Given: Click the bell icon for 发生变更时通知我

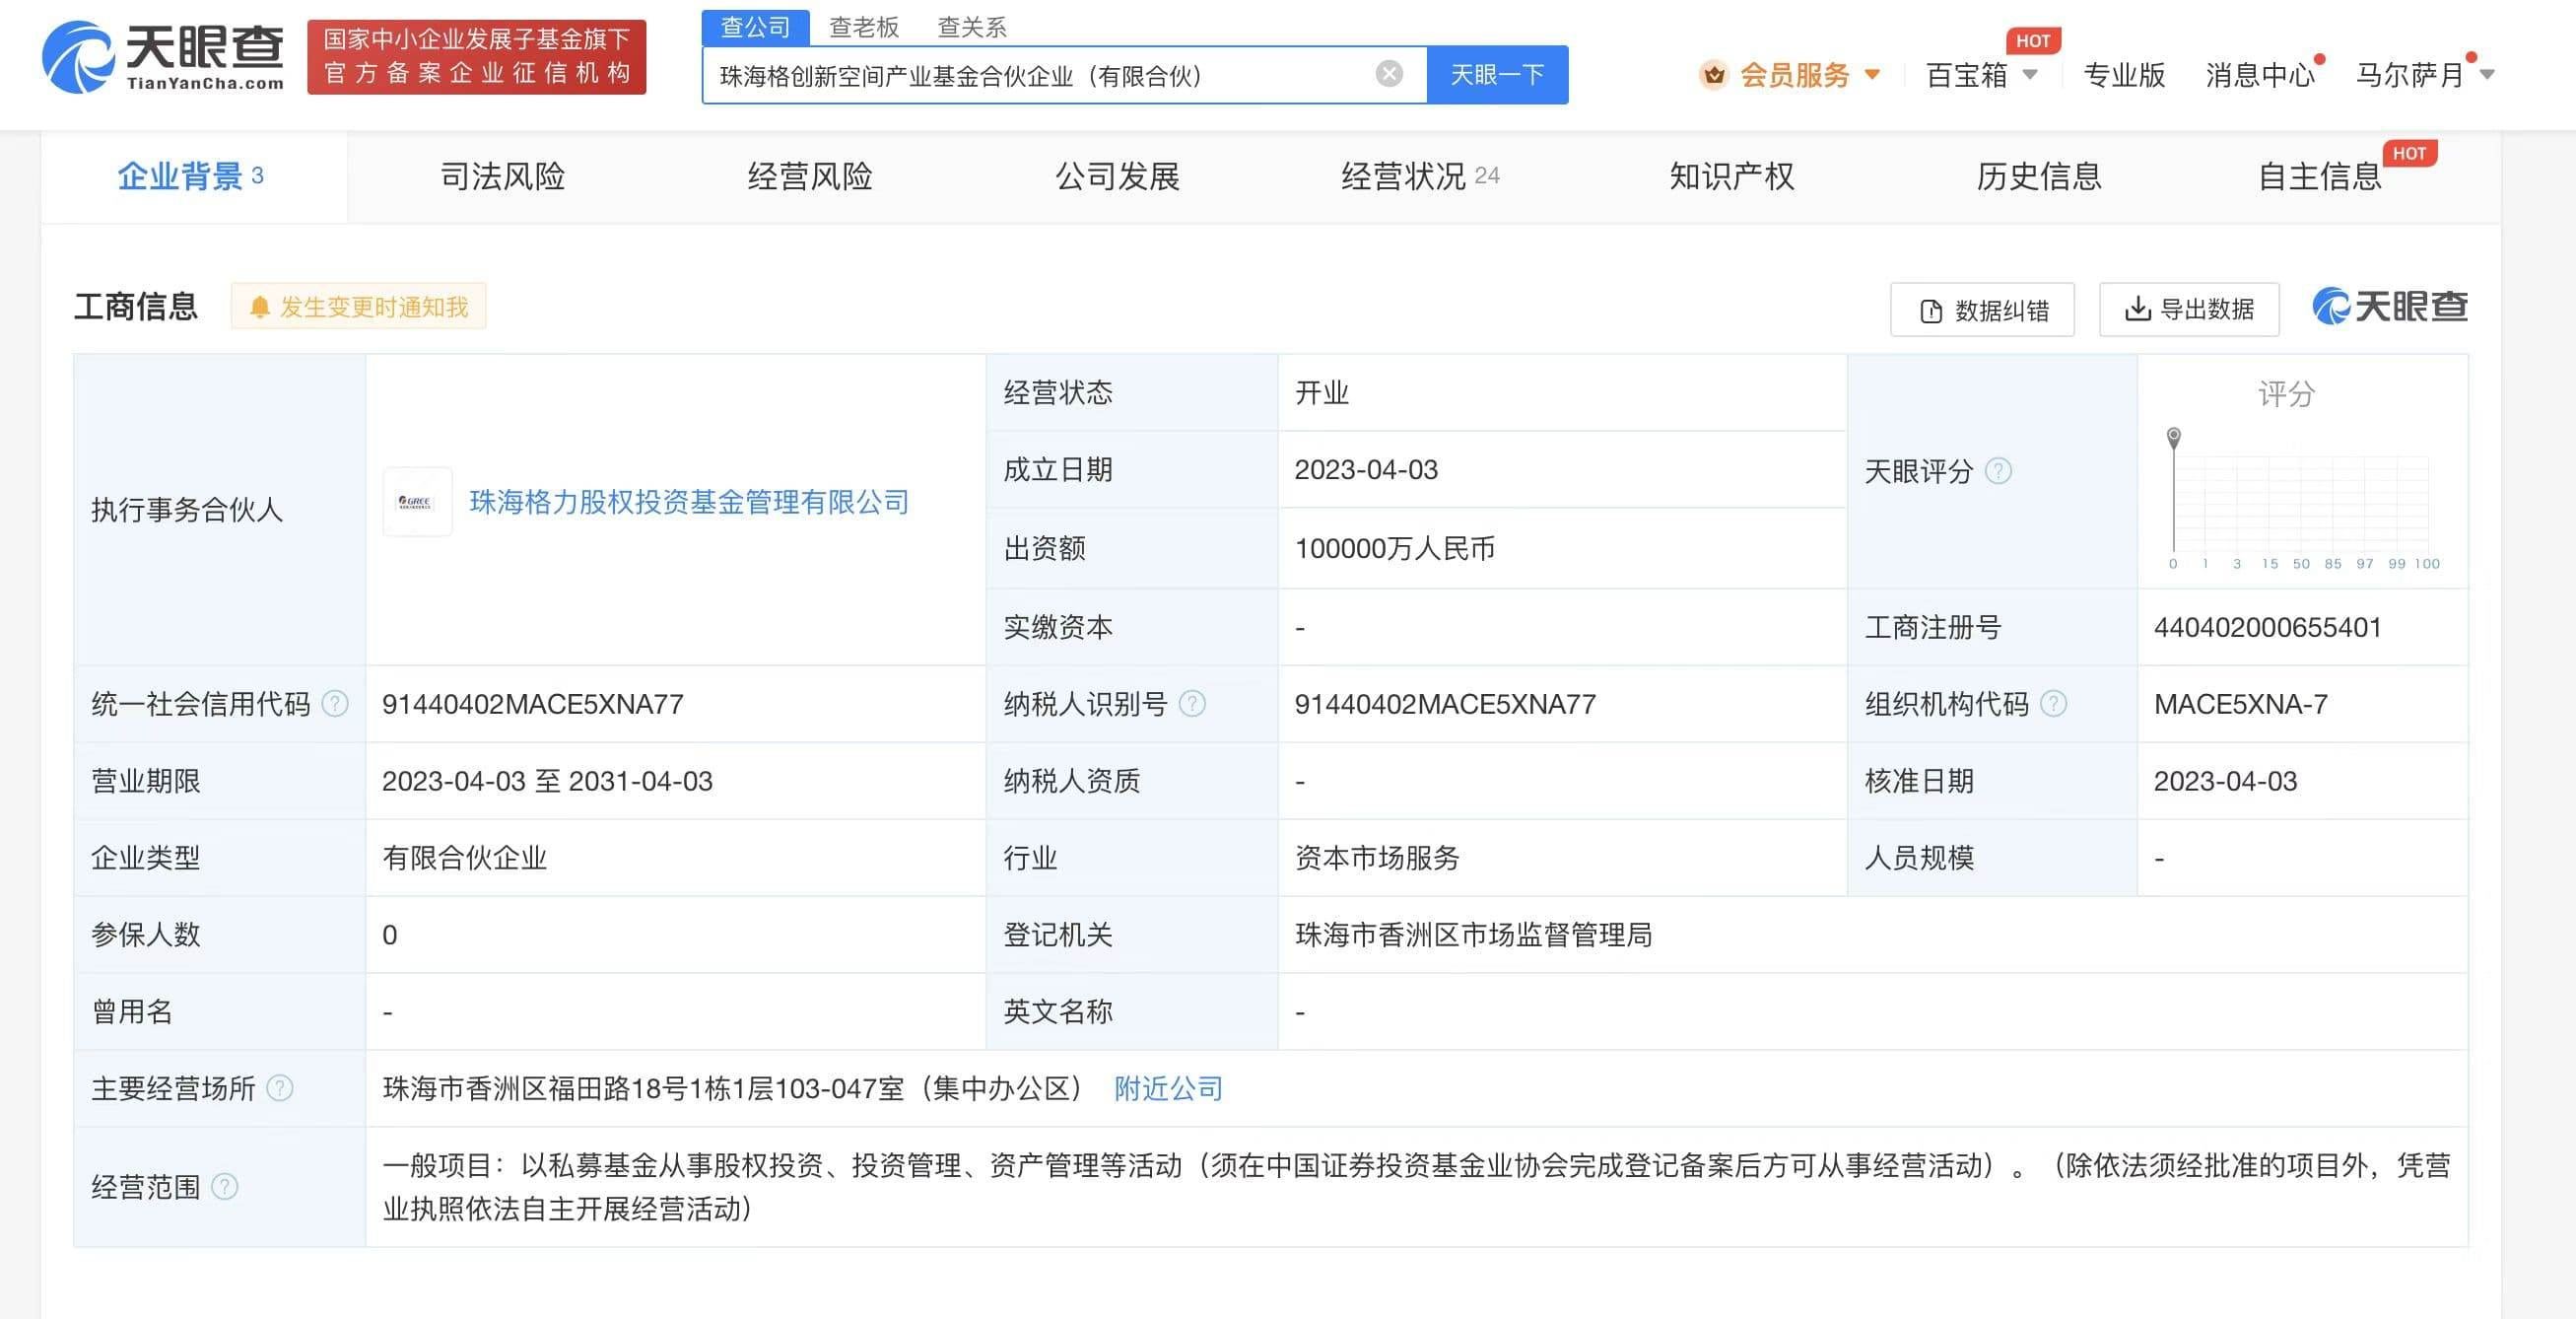Looking at the screenshot, I should click(261, 306).
